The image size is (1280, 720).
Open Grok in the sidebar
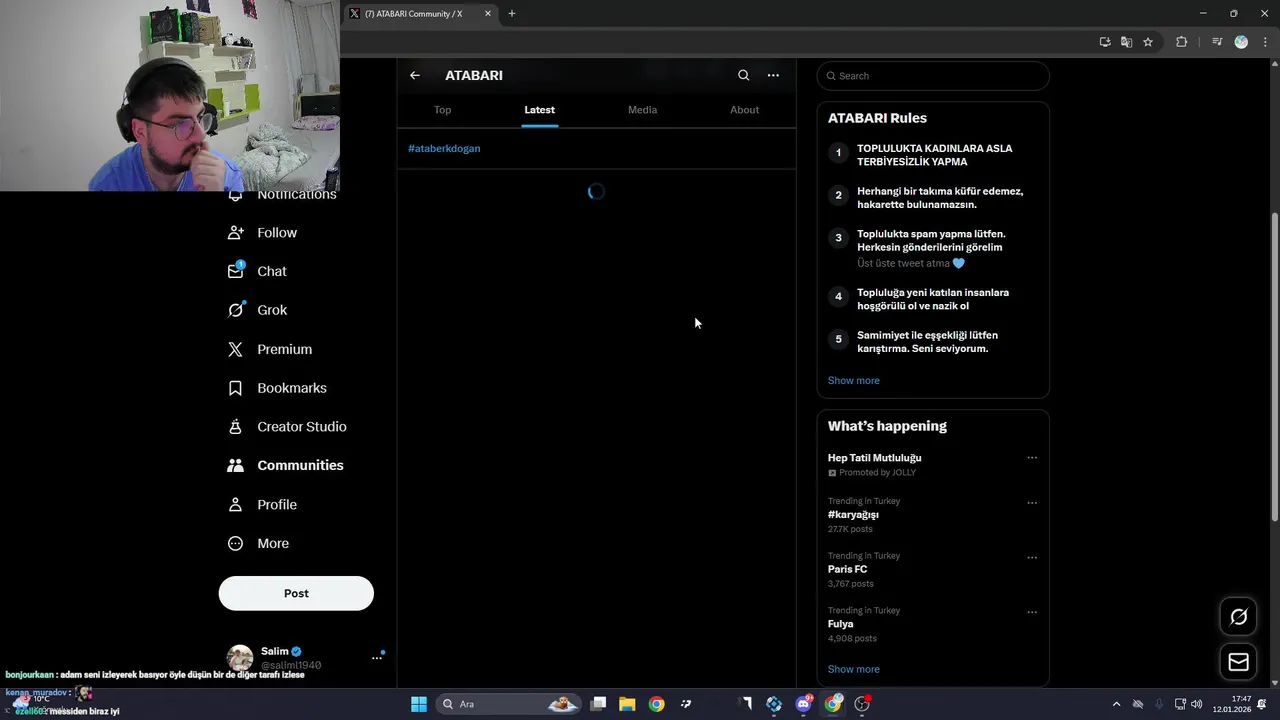coord(258,310)
